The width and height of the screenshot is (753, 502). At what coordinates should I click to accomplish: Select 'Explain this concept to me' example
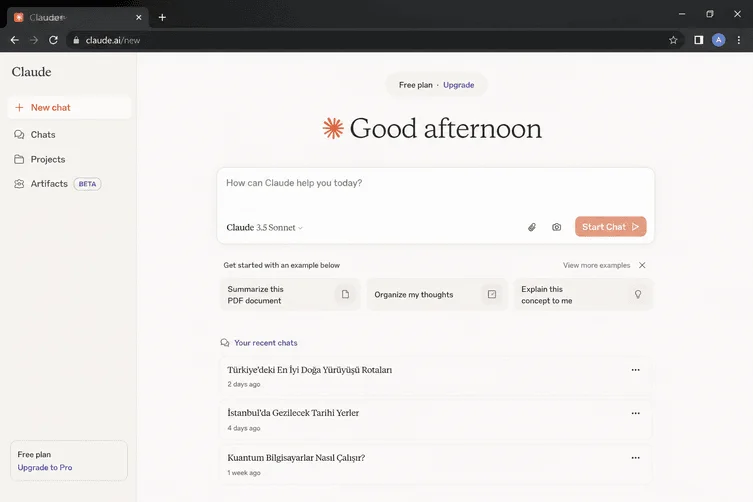pos(583,294)
